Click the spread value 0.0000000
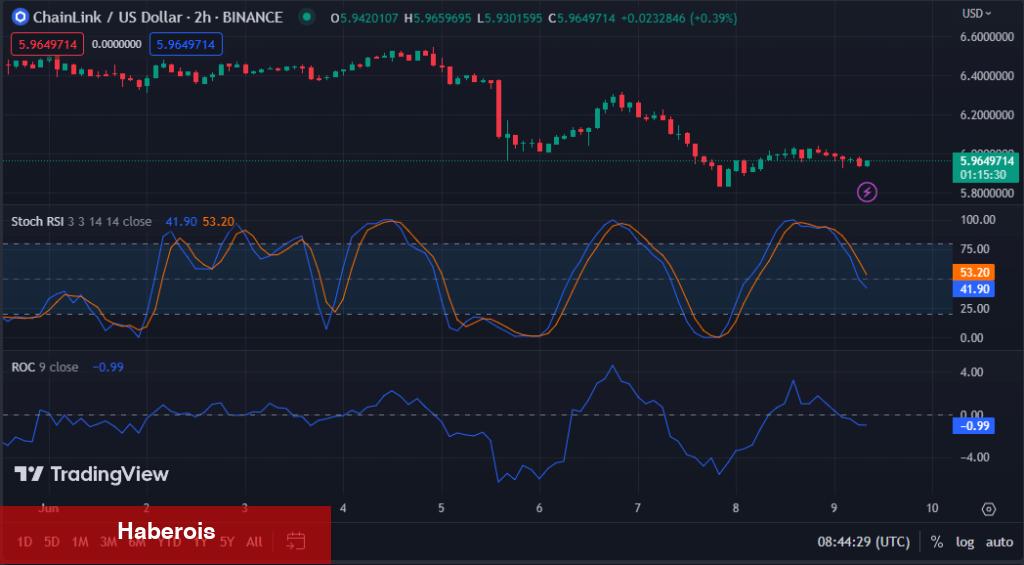 pos(116,44)
